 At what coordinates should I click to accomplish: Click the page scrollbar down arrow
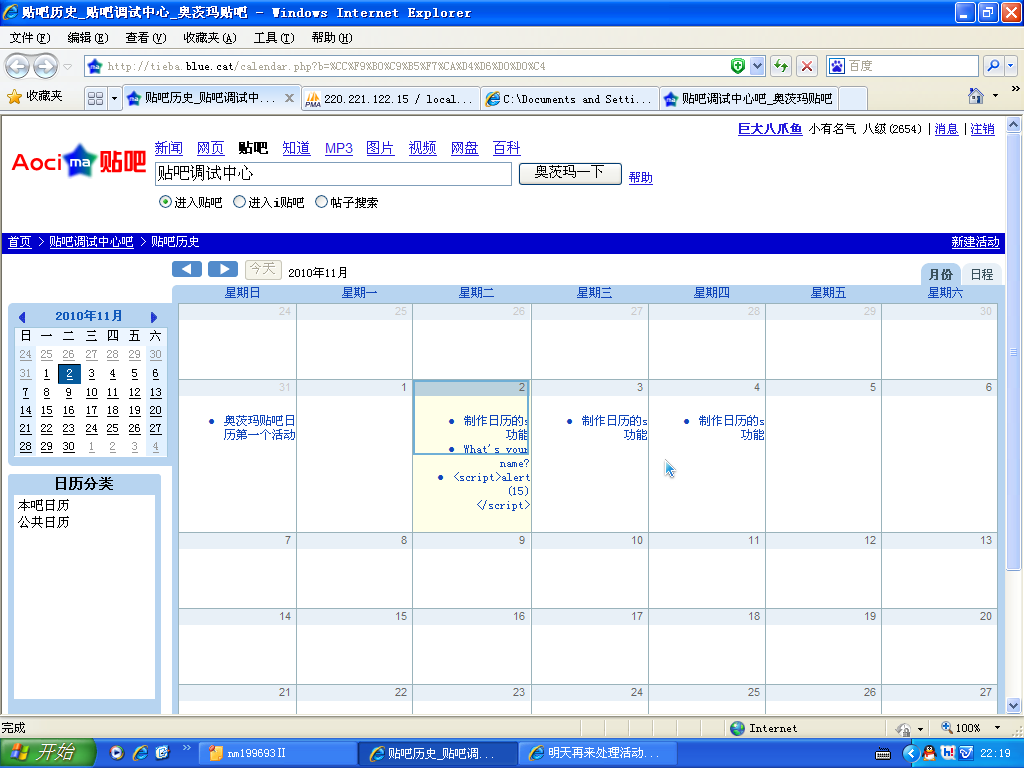click(1014, 705)
